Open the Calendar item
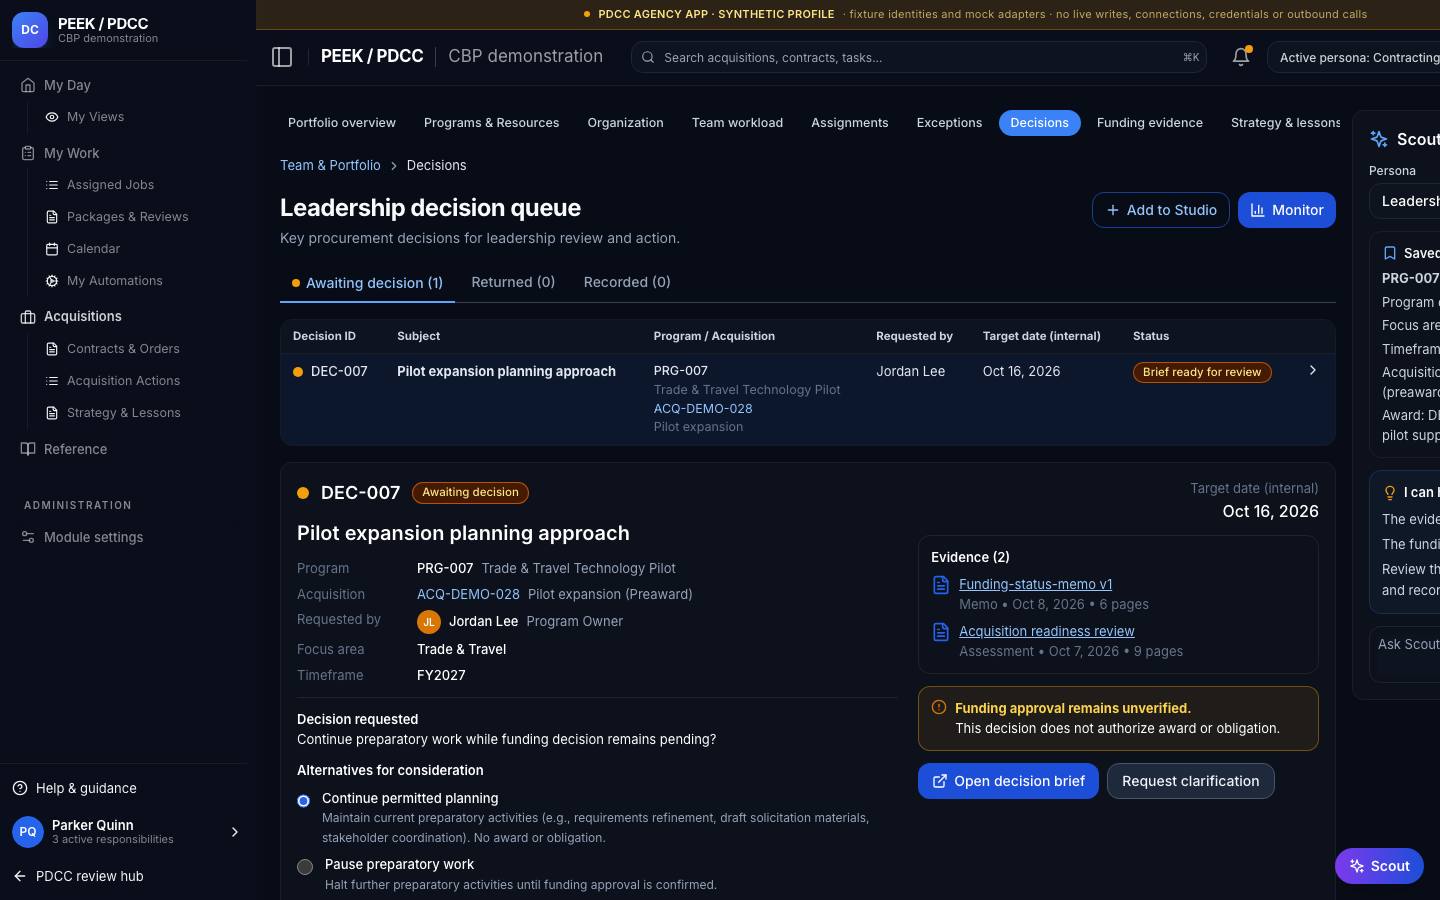Viewport: 1440px width, 900px height. tap(93, 249)
